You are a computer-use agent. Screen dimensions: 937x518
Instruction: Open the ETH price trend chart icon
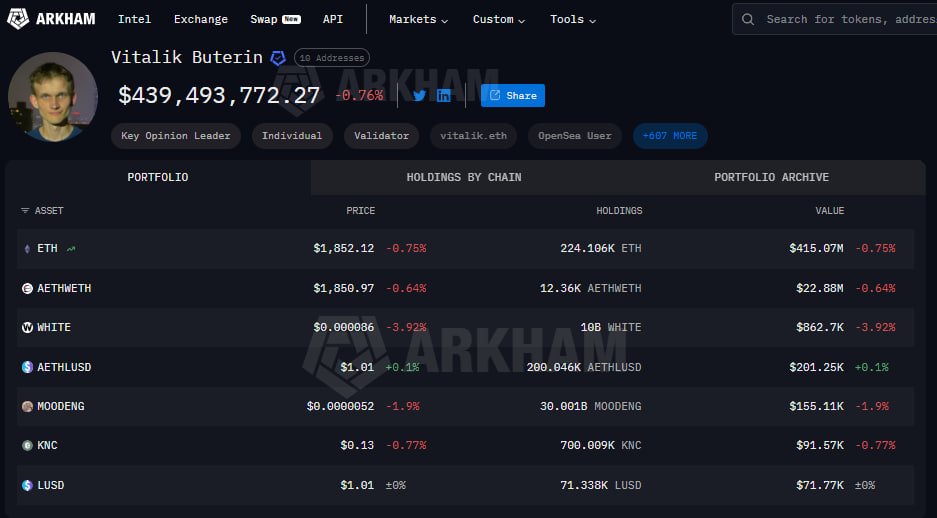71,249
